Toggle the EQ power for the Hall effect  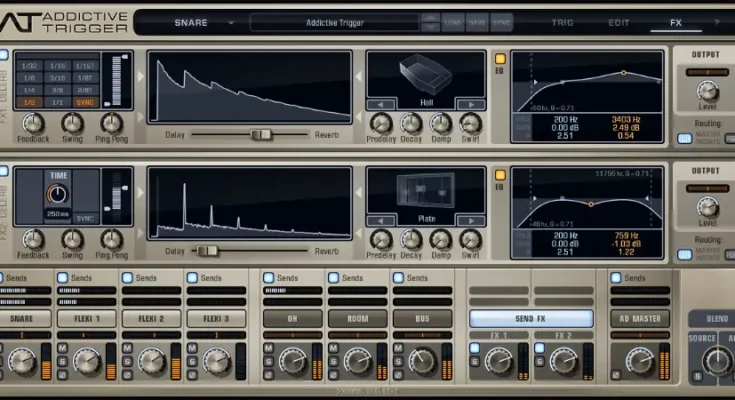[x=501, y=58]
